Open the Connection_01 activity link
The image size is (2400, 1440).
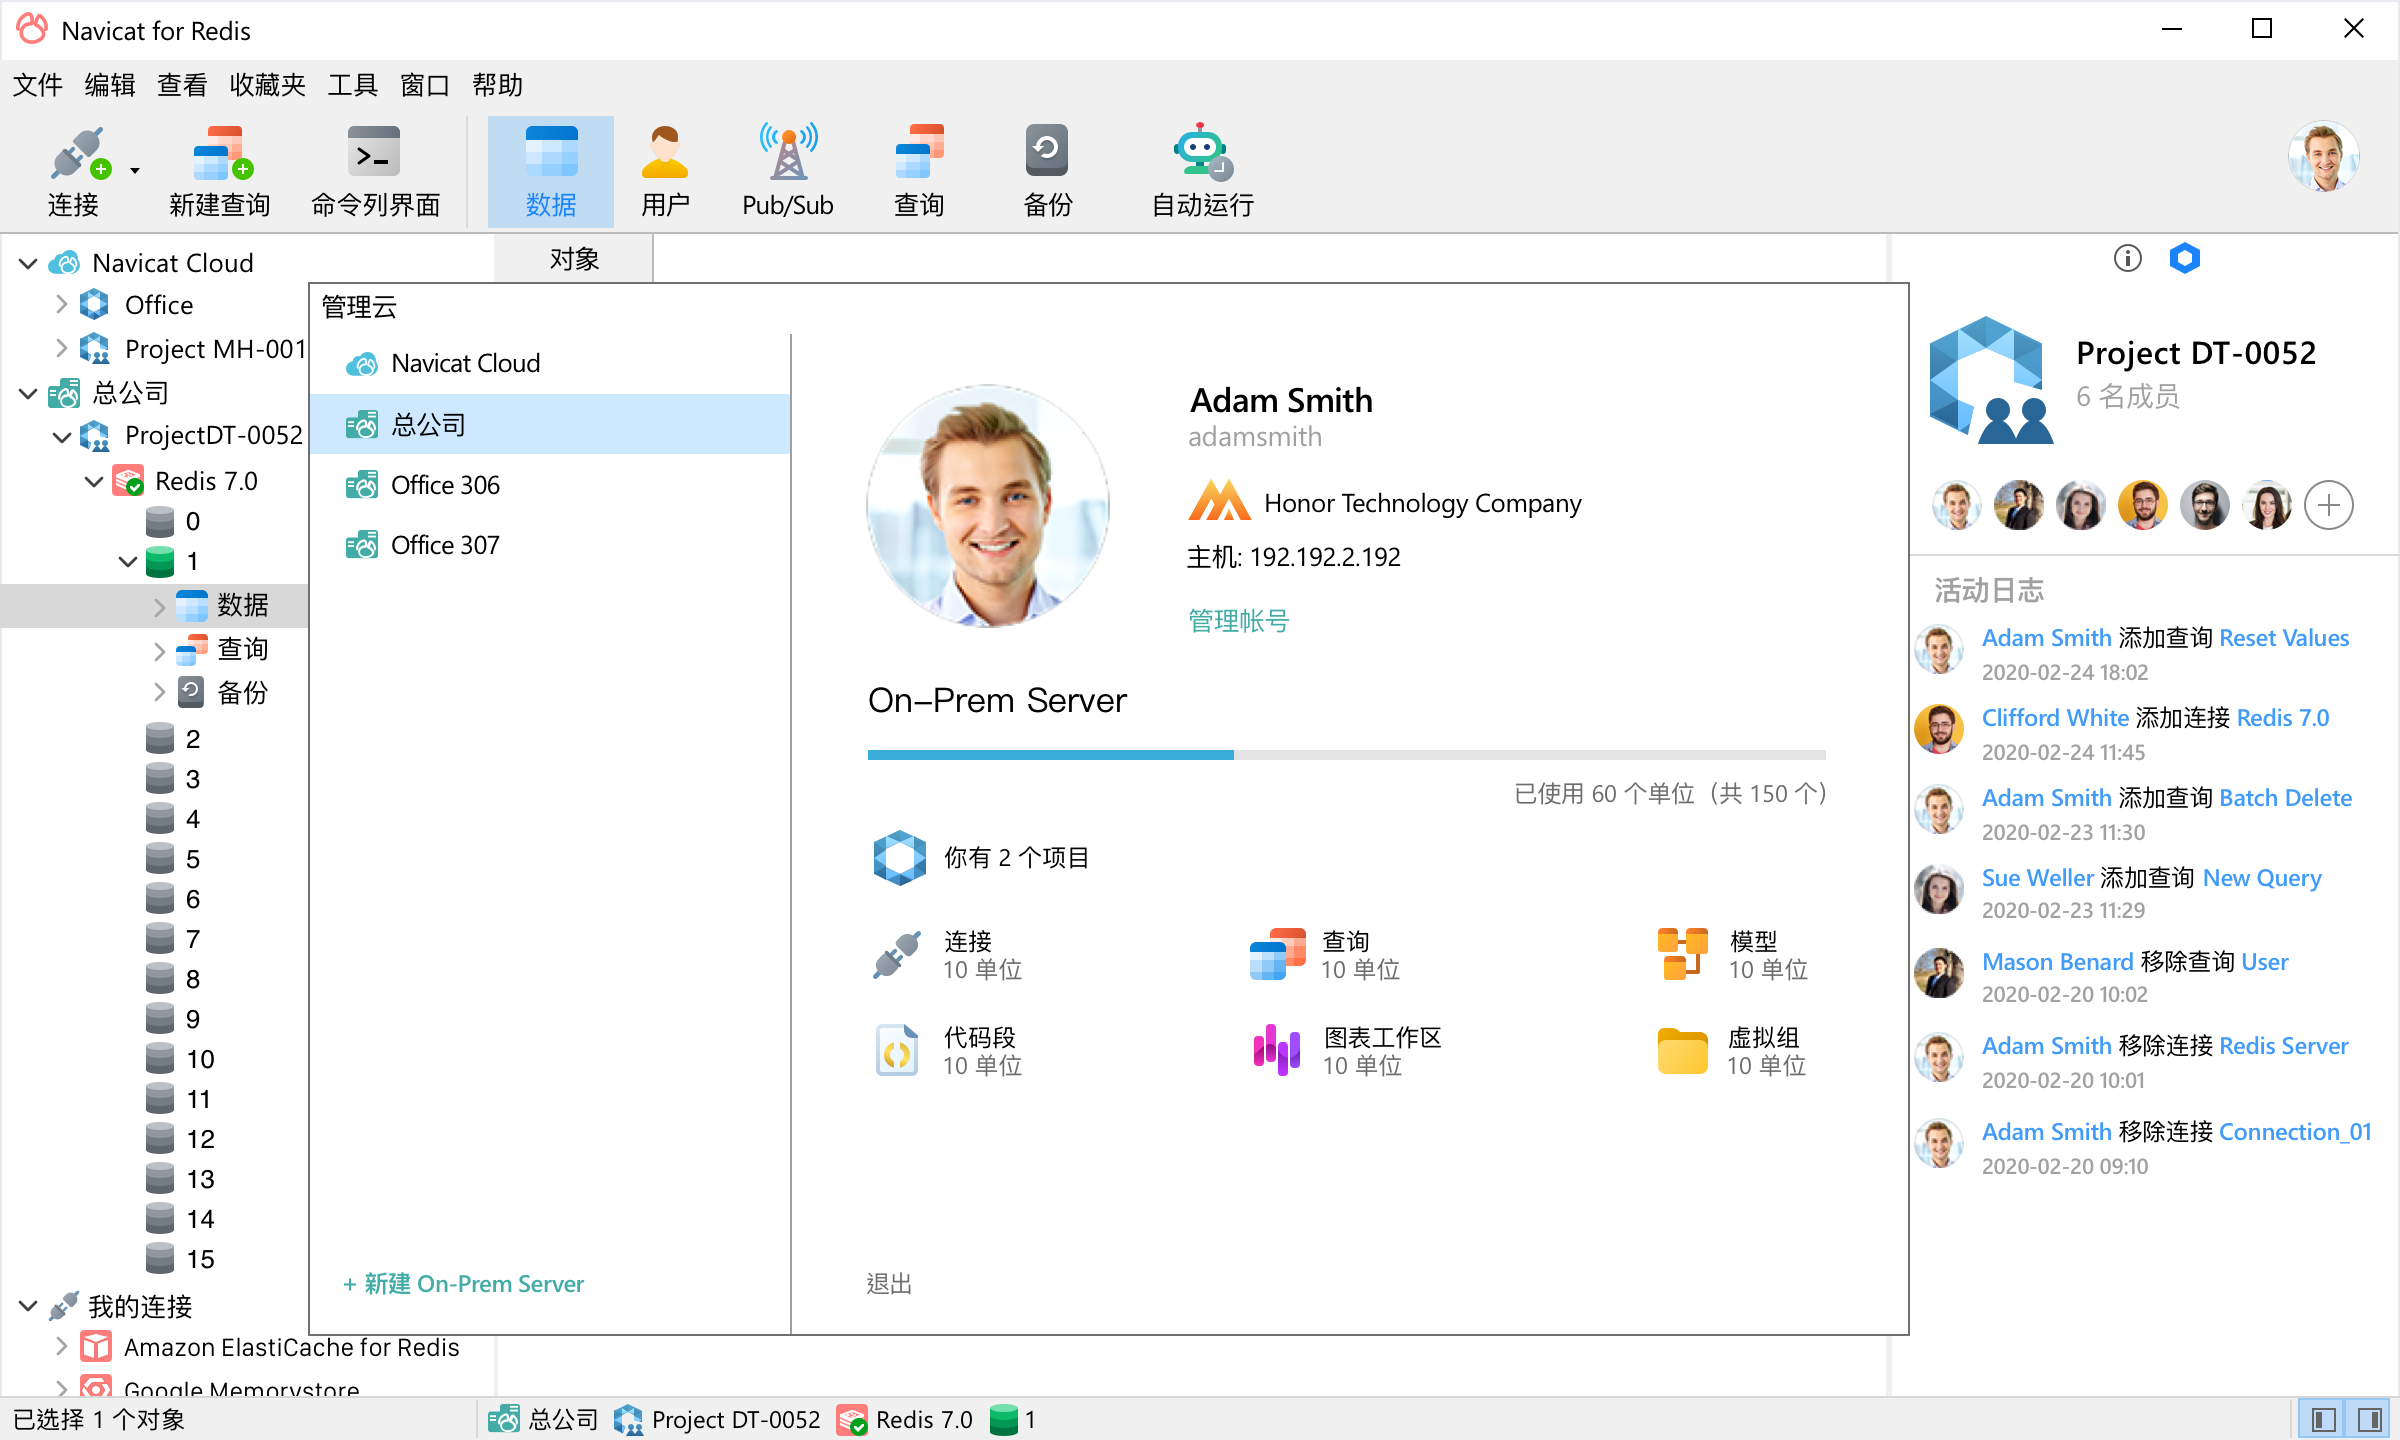point(2295,1132)
